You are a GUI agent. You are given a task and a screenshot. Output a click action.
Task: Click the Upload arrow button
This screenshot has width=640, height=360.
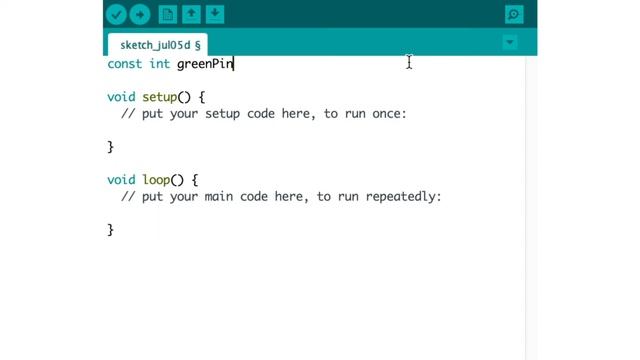[140, 15]
